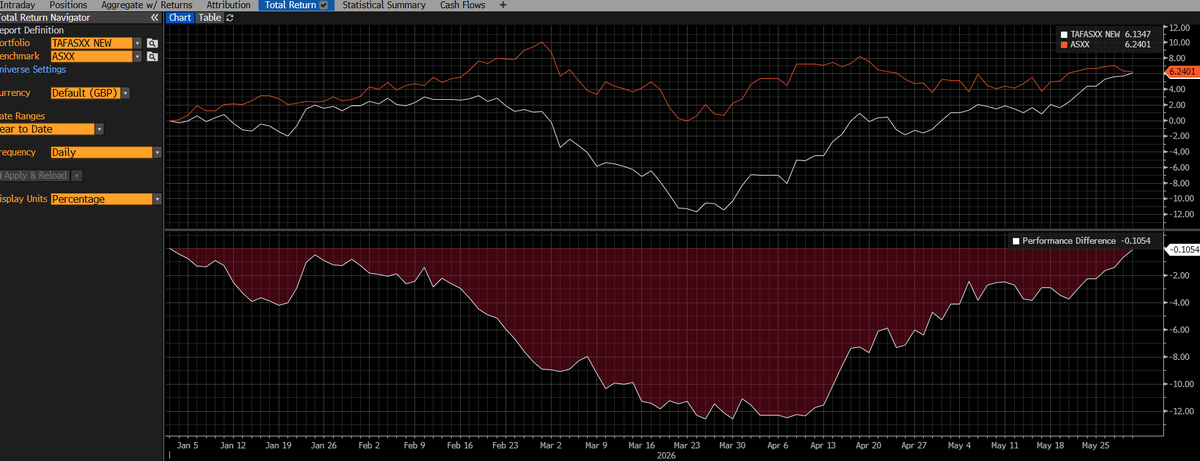The width and height of the screenshot is (1200, 461).
Task: Toggle the checkmark on the Total Return tab
Action: click(x=323, y=5)
